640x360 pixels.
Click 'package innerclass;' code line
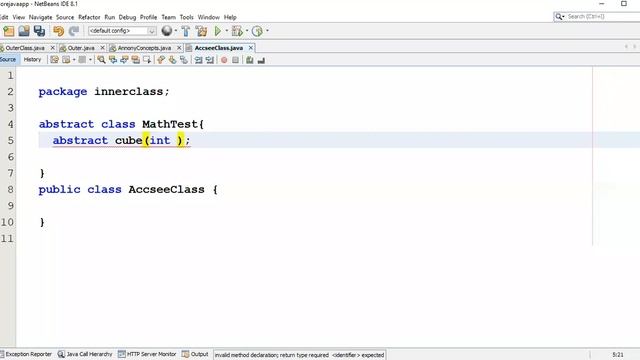tap(104, 91)
